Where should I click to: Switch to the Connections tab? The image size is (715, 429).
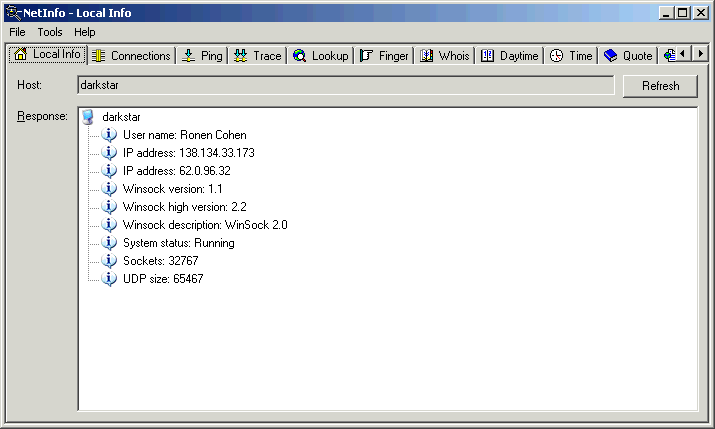131,56
